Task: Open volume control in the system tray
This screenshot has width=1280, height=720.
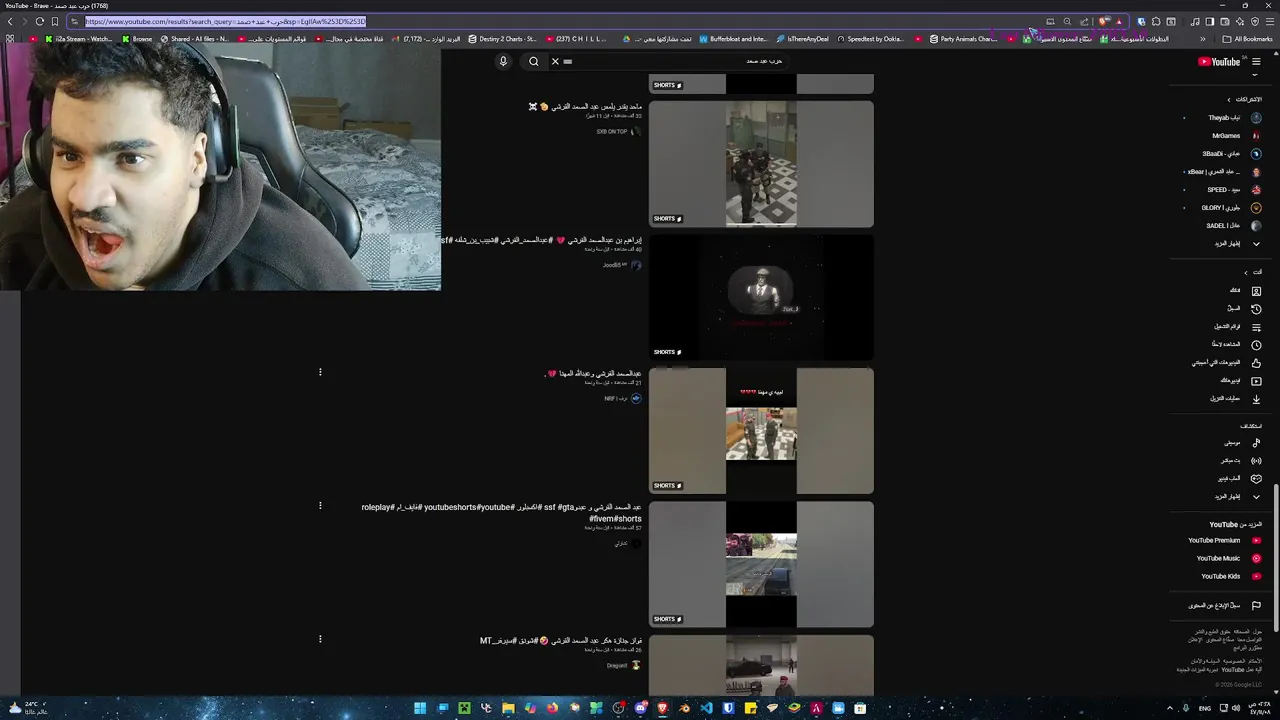Action: pyautogui.click(x=1236, y=708)
